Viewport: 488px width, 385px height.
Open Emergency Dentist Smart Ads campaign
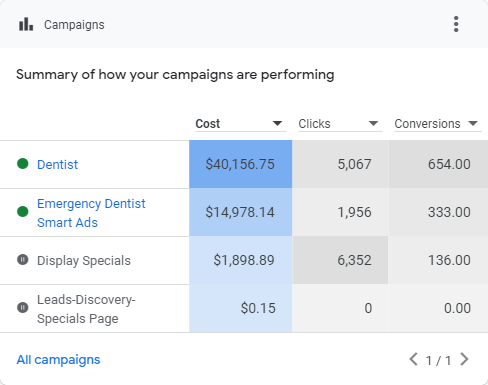pyautogui.click(x=91, y=213)
